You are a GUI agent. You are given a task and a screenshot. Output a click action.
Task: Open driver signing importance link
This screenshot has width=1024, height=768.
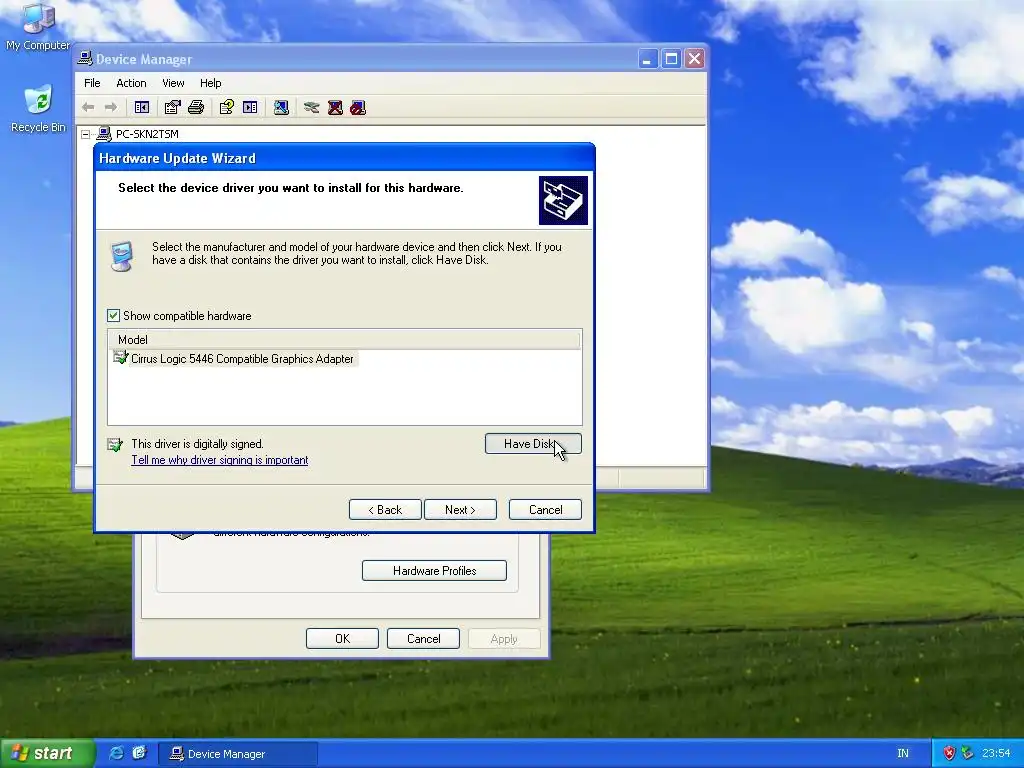[219, 460]
